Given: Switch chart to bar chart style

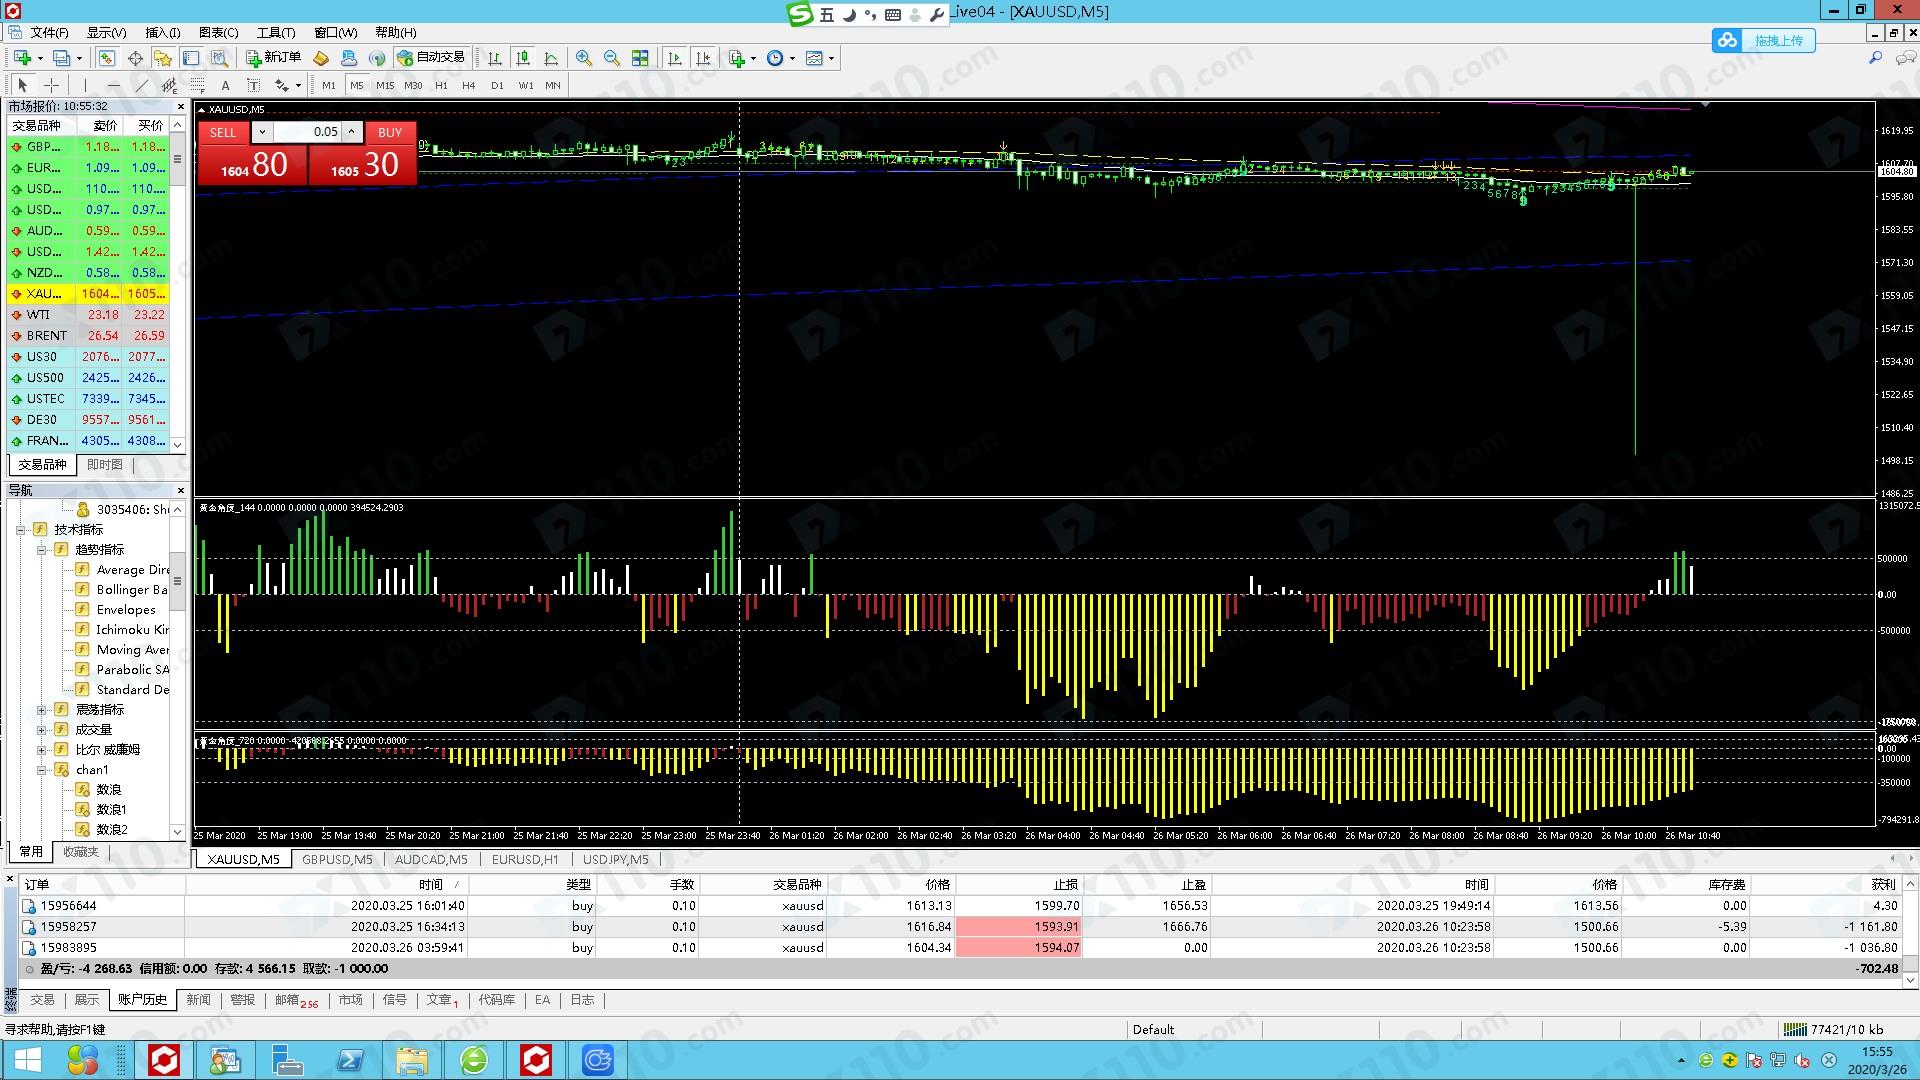Looking at the screenshot, I should tap(495, 58).
